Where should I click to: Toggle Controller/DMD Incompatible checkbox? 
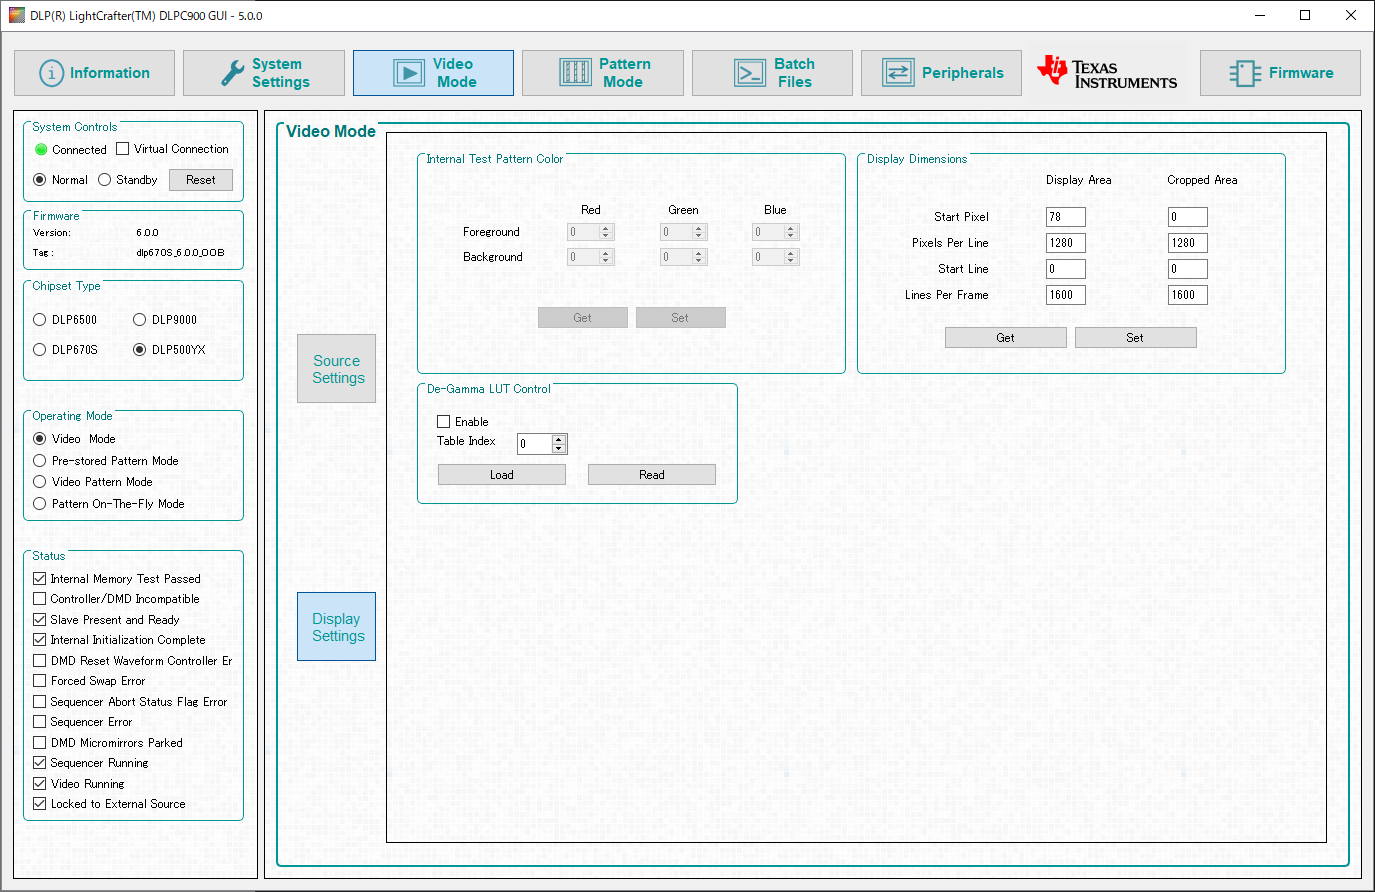[40, 599]
